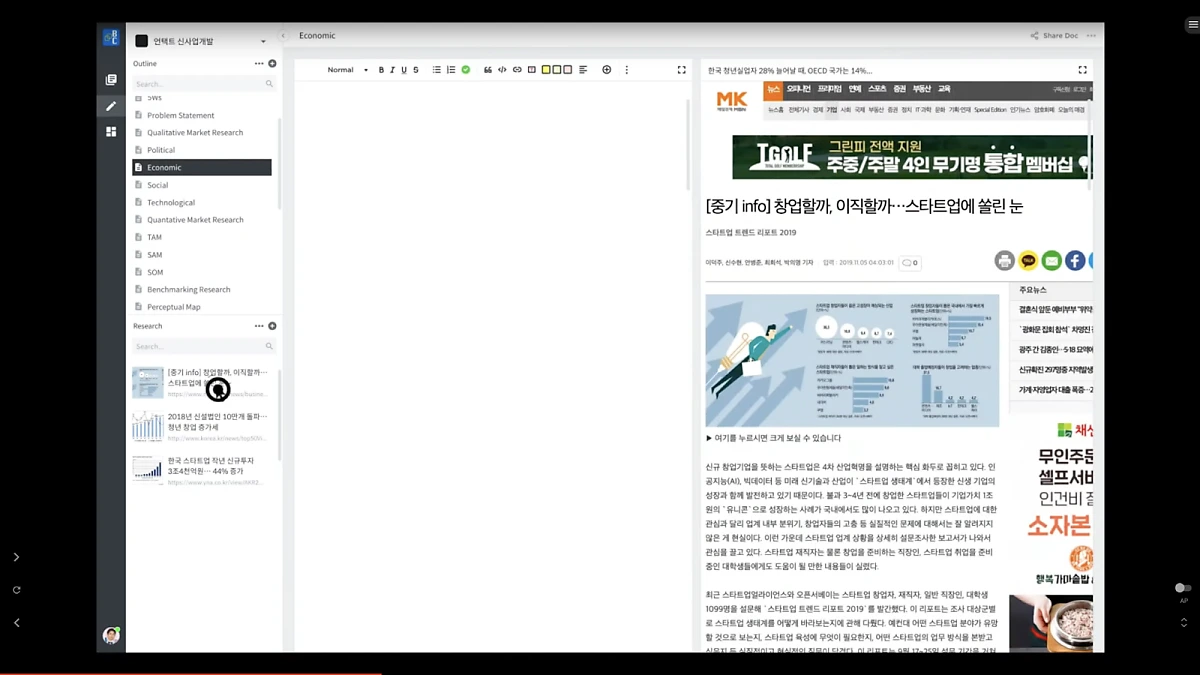This screenshot has width=1200, height=675.
Task: Open the Outline section options menu
Action: click(258, 63)
